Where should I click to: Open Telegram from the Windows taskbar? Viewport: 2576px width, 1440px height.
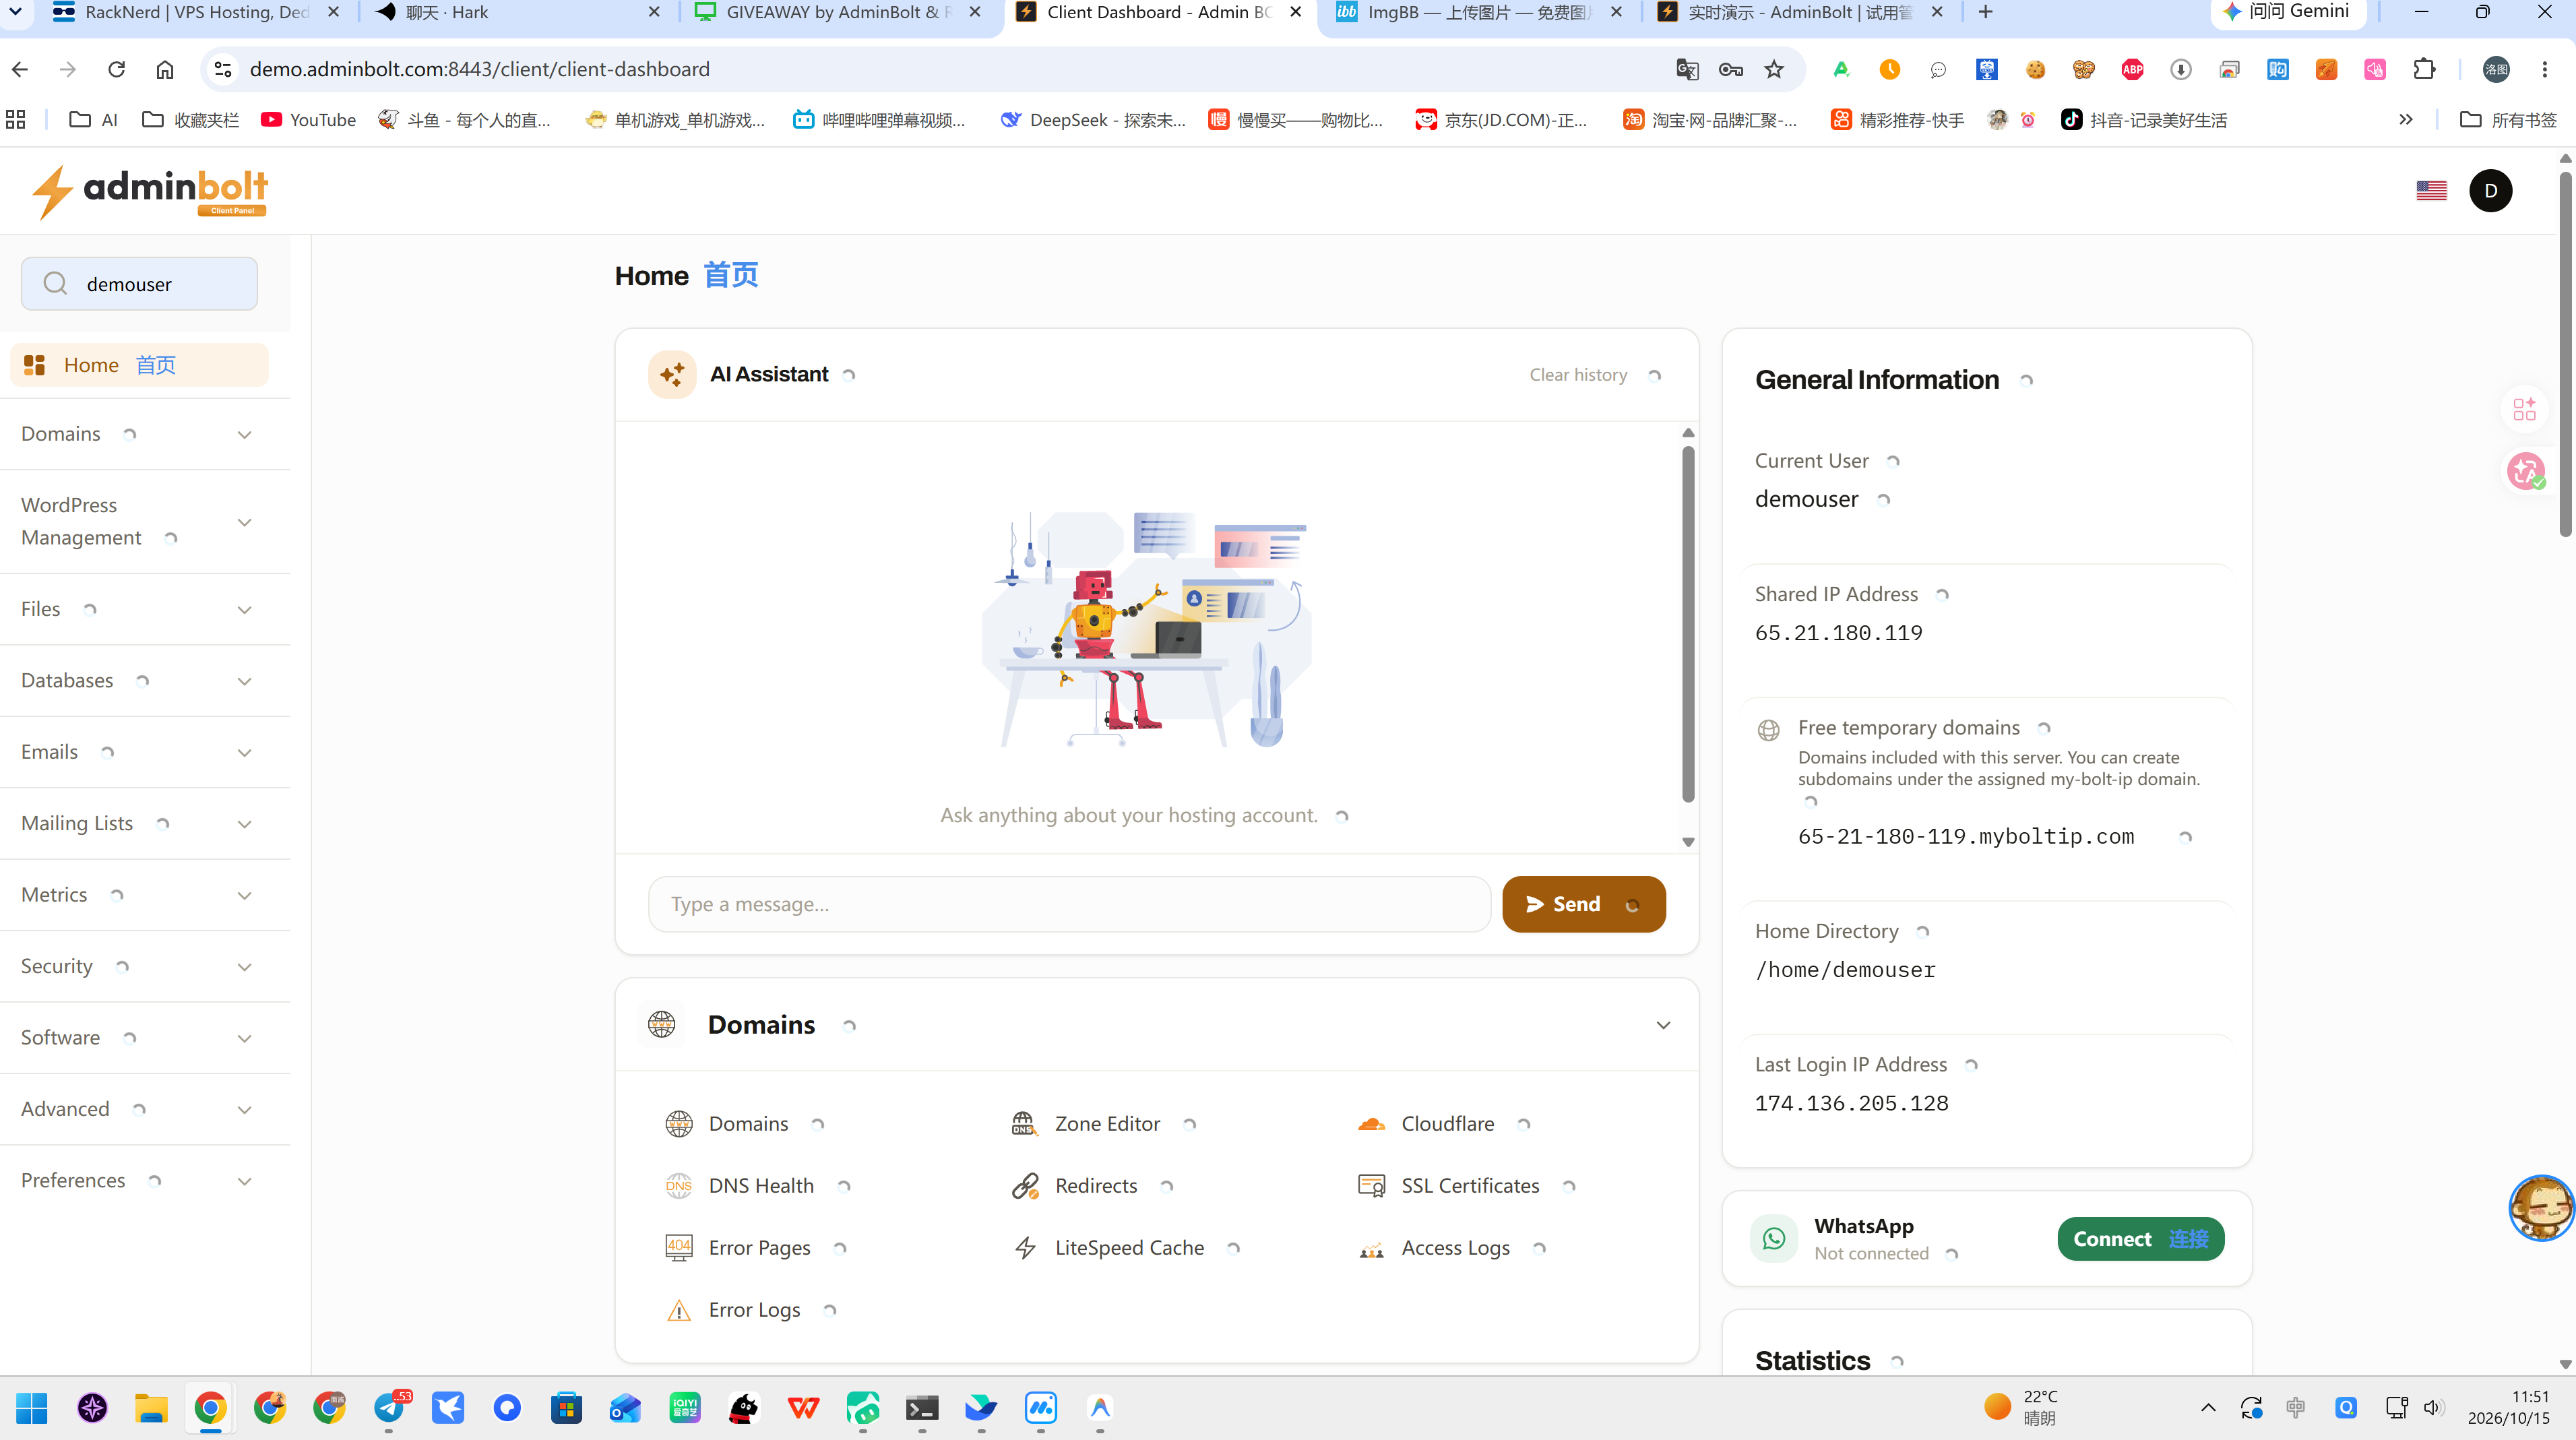(390, 1408)
